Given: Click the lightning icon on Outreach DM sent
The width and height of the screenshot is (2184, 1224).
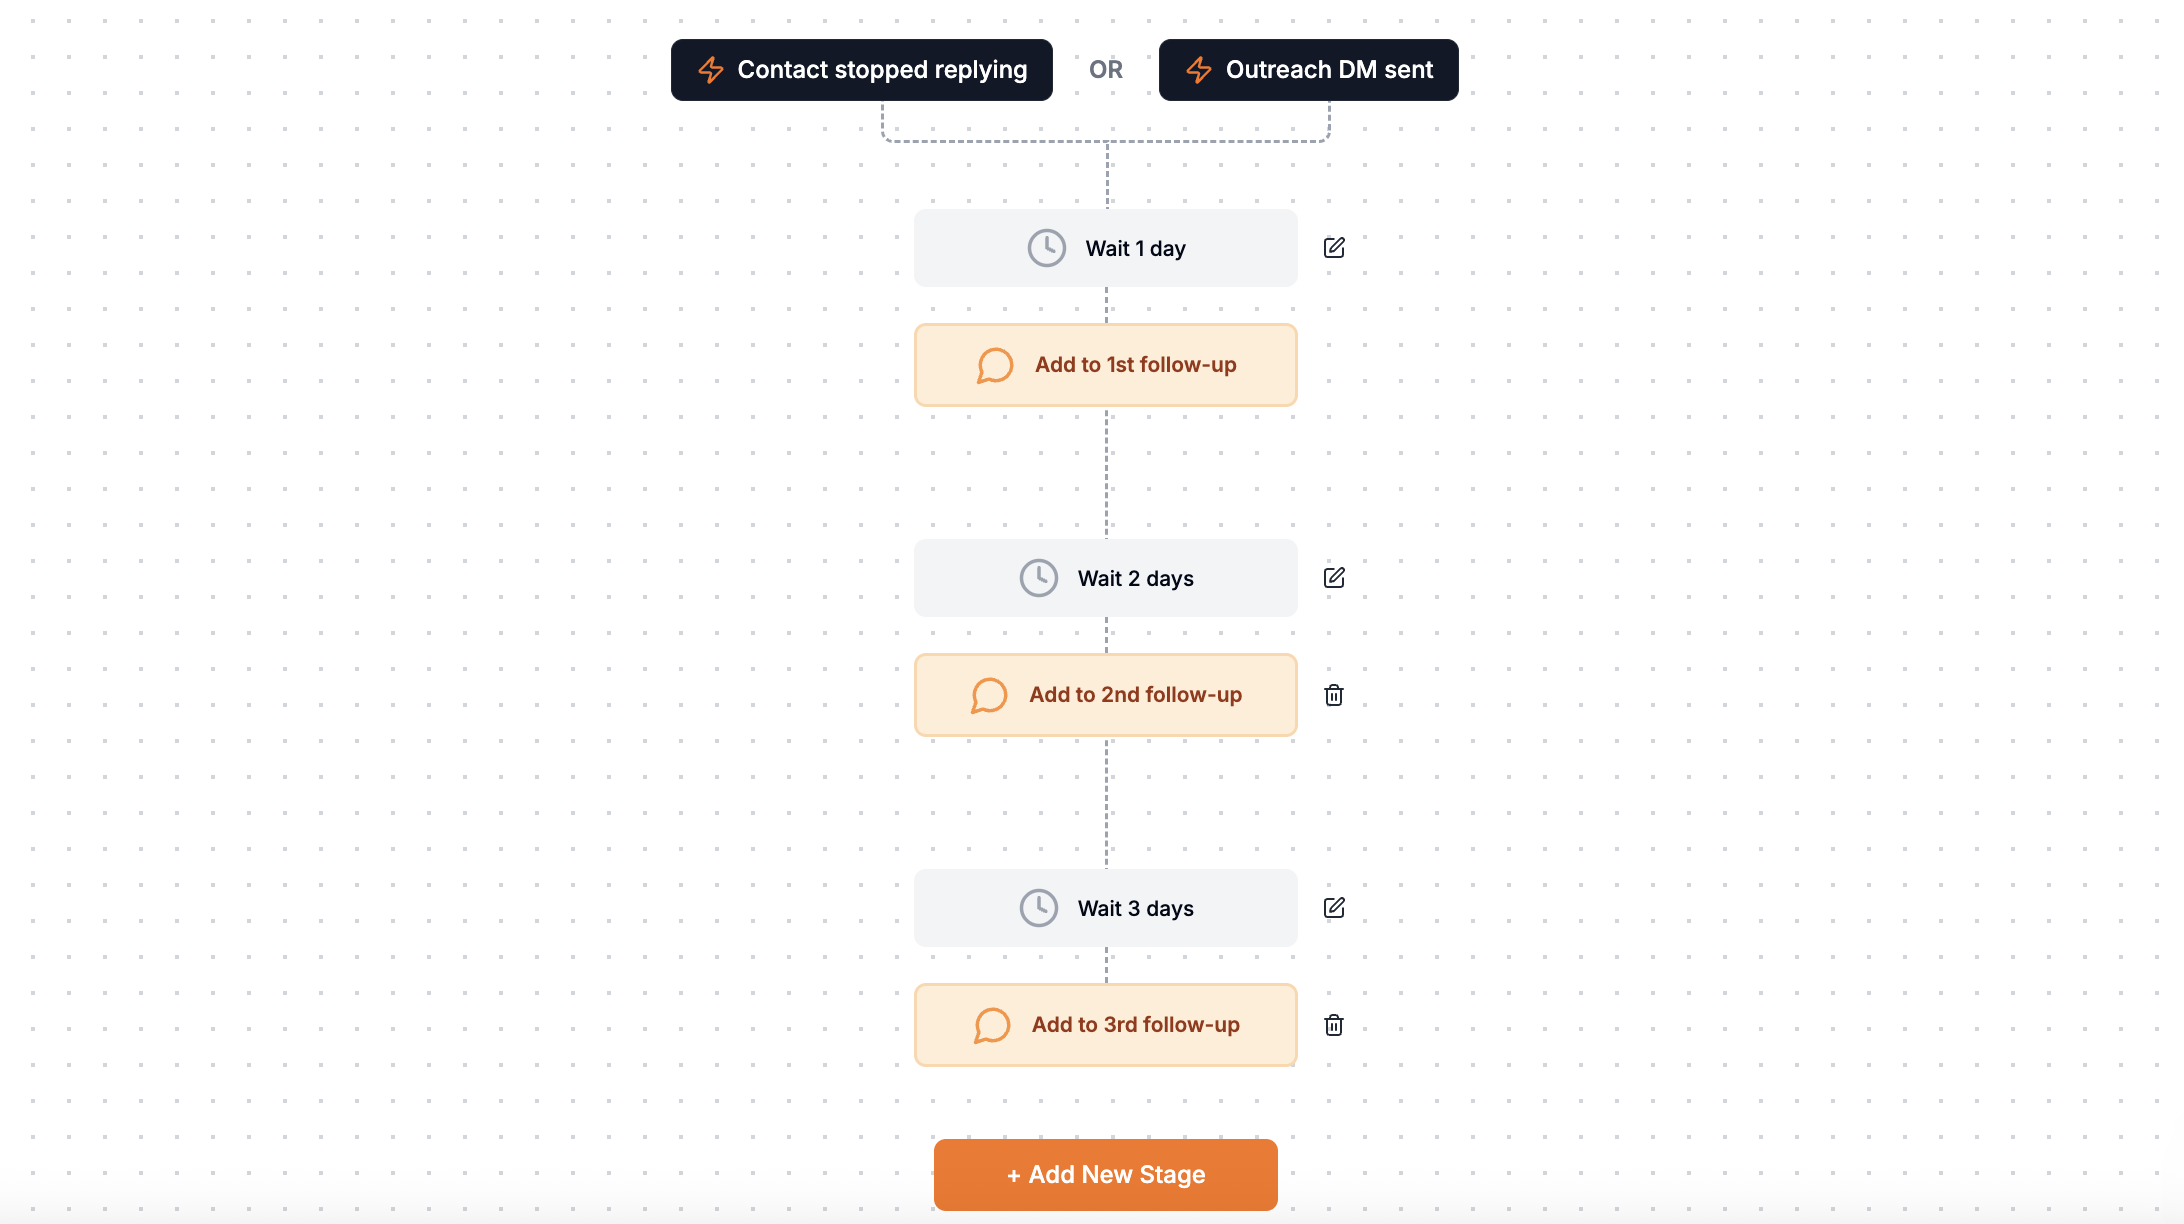Looking at the screenshot, I should (1197, 69).
